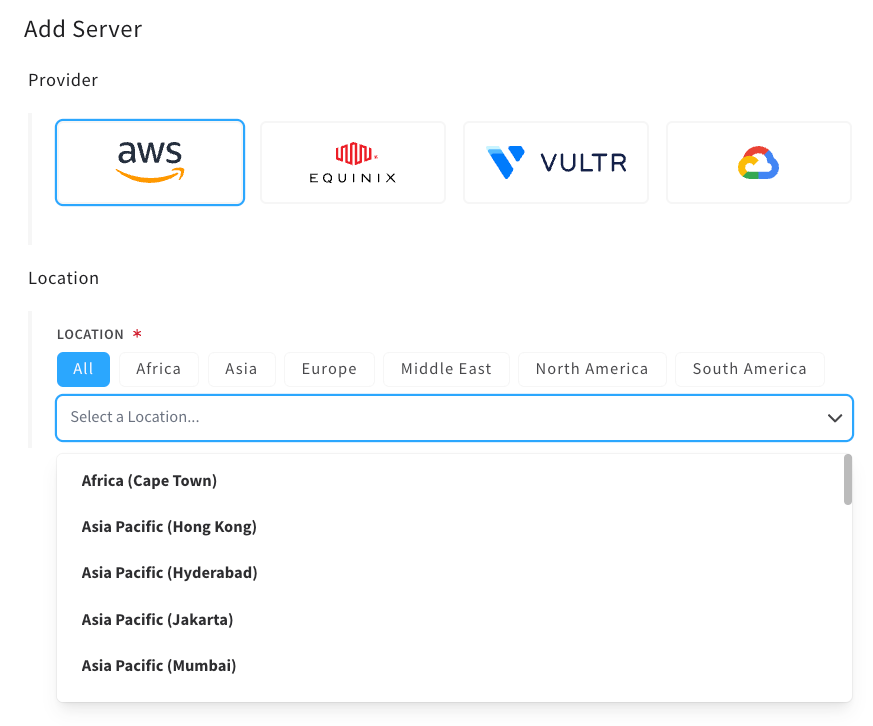The image size is (873, 726).
Task: Choose Africa (Cape Town) option
Action: pyautogui.click(x=454, y=481)
